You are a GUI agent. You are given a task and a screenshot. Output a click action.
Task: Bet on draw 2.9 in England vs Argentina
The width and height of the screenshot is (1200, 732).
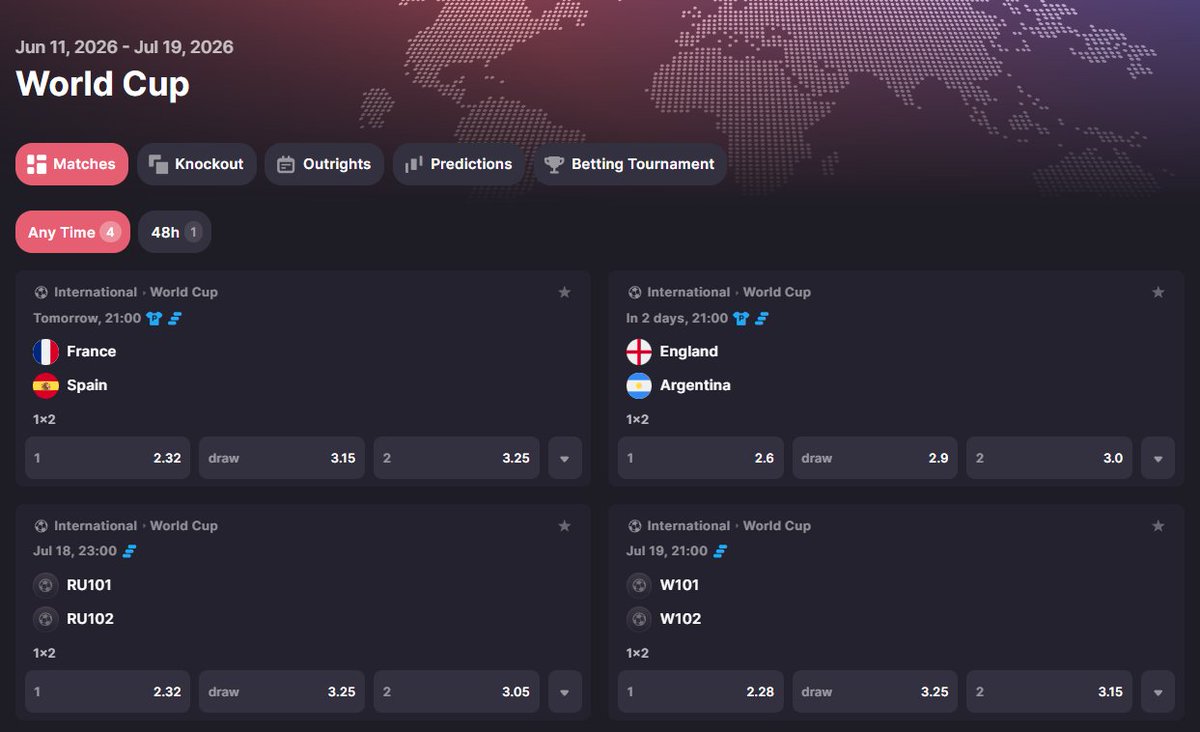pyautogui.click(x=875, y=458)
